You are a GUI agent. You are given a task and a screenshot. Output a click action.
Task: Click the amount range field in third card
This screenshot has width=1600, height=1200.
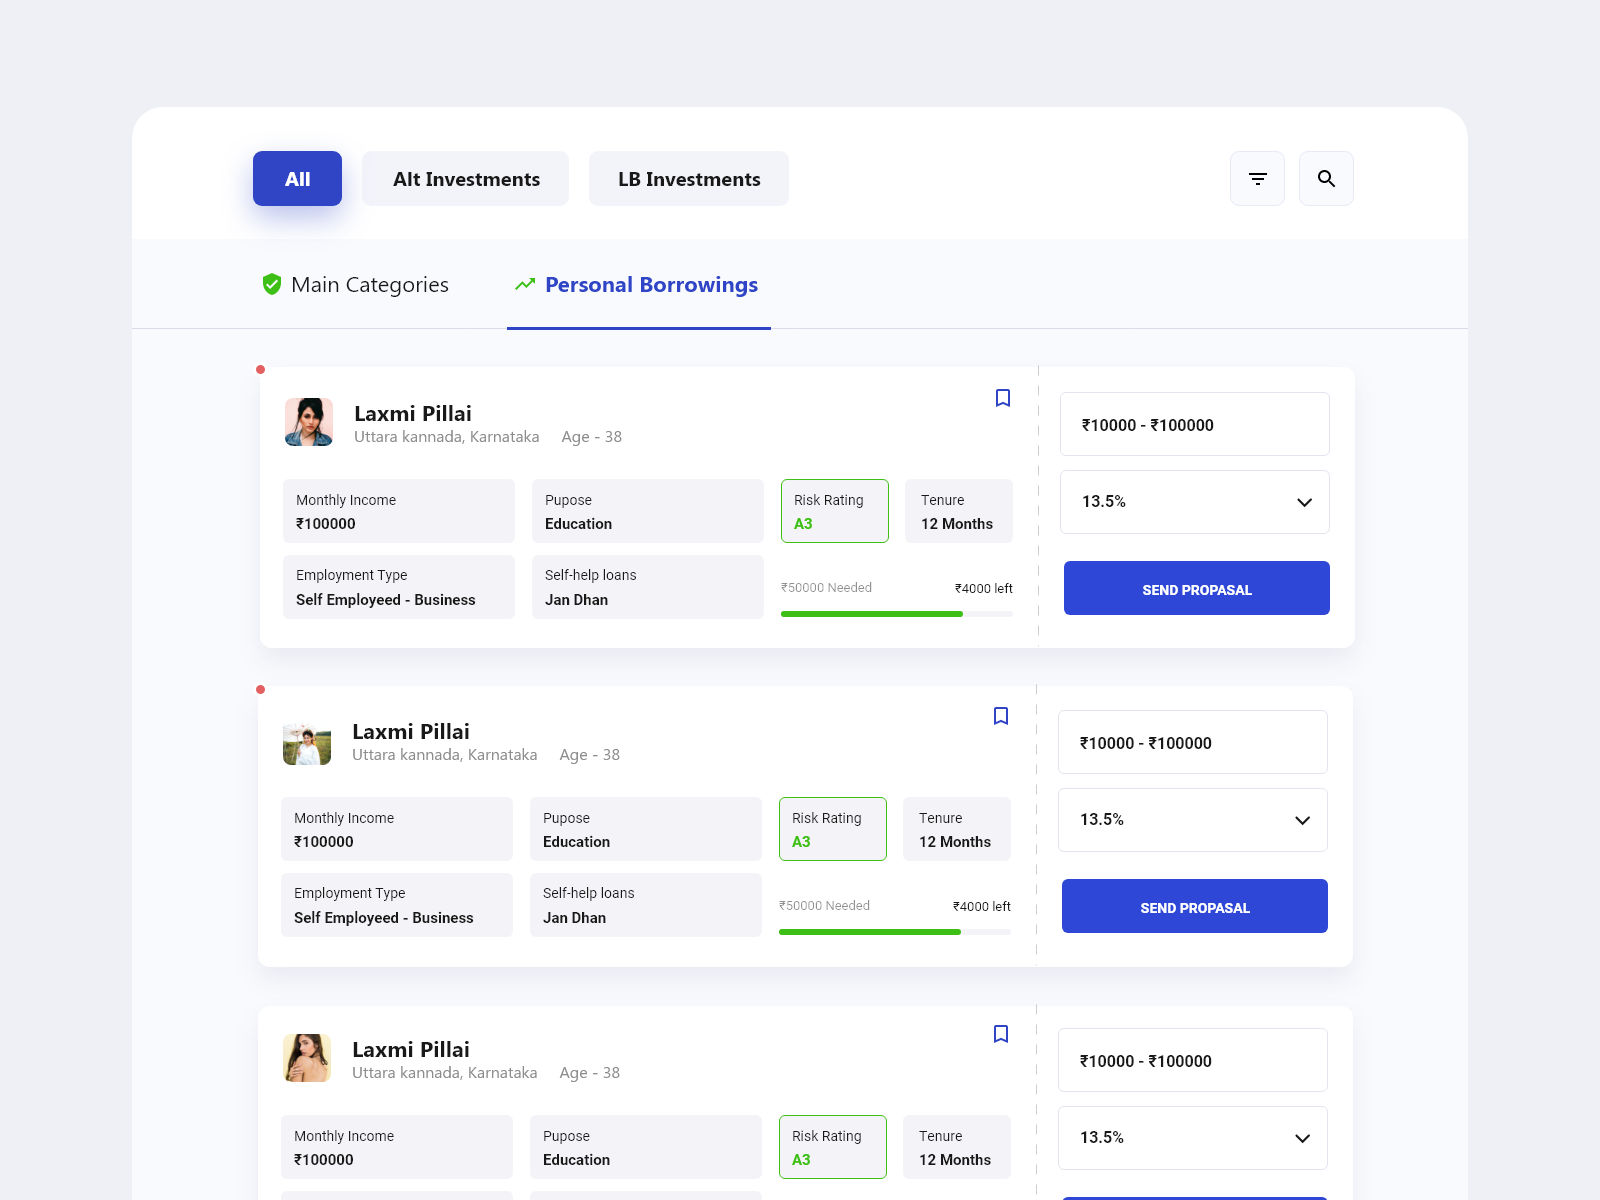click(x=1193, y=1060)
